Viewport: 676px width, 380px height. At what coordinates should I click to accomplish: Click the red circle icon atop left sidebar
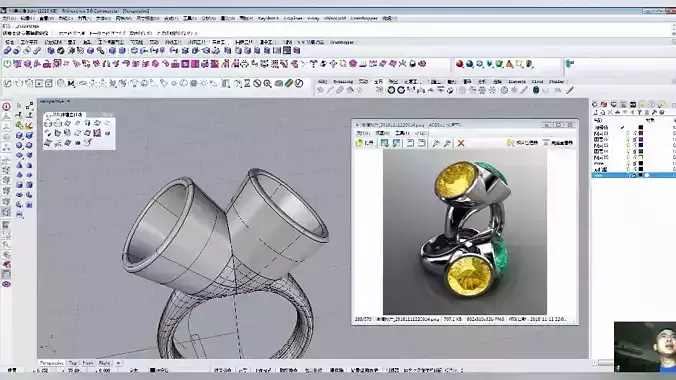pos(6,106)
